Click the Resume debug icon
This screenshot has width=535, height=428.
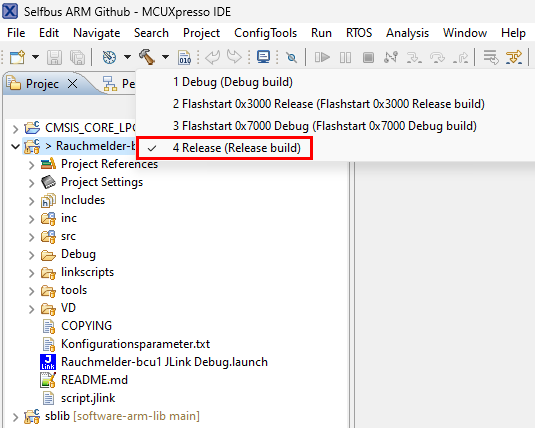pos(322,57)
